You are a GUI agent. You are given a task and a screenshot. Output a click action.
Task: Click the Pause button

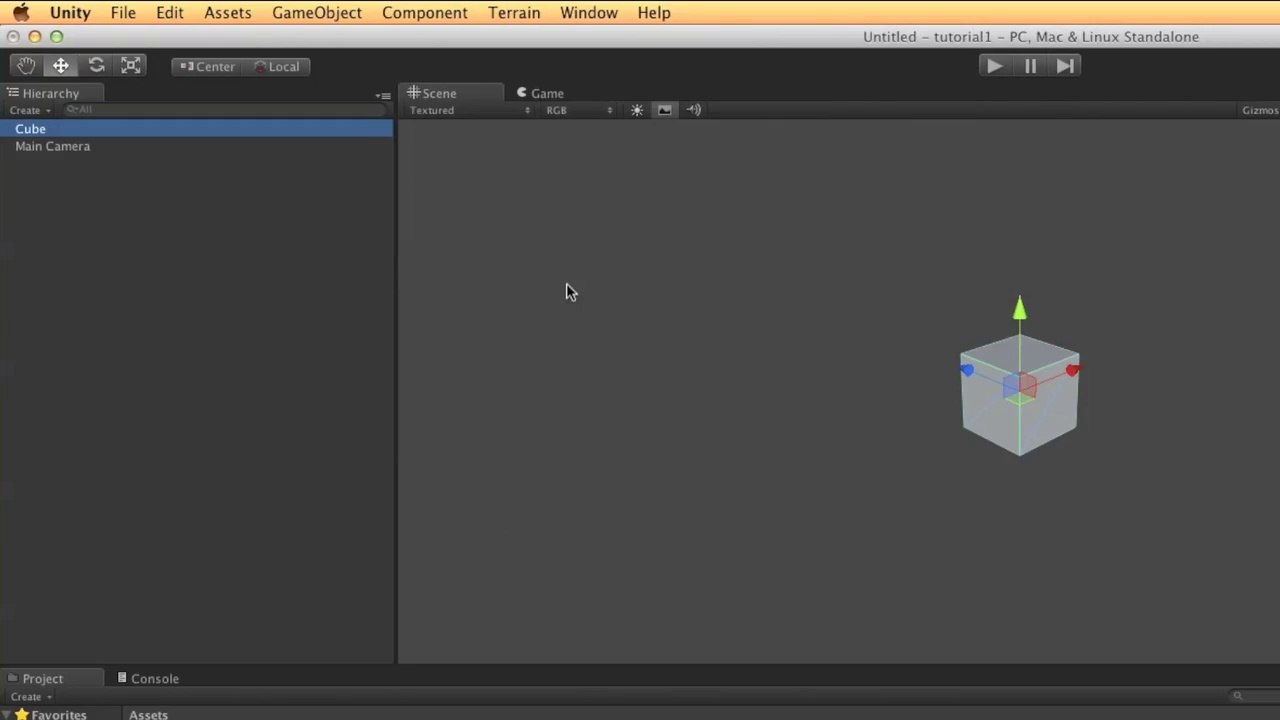click(x=1030, y=66)
